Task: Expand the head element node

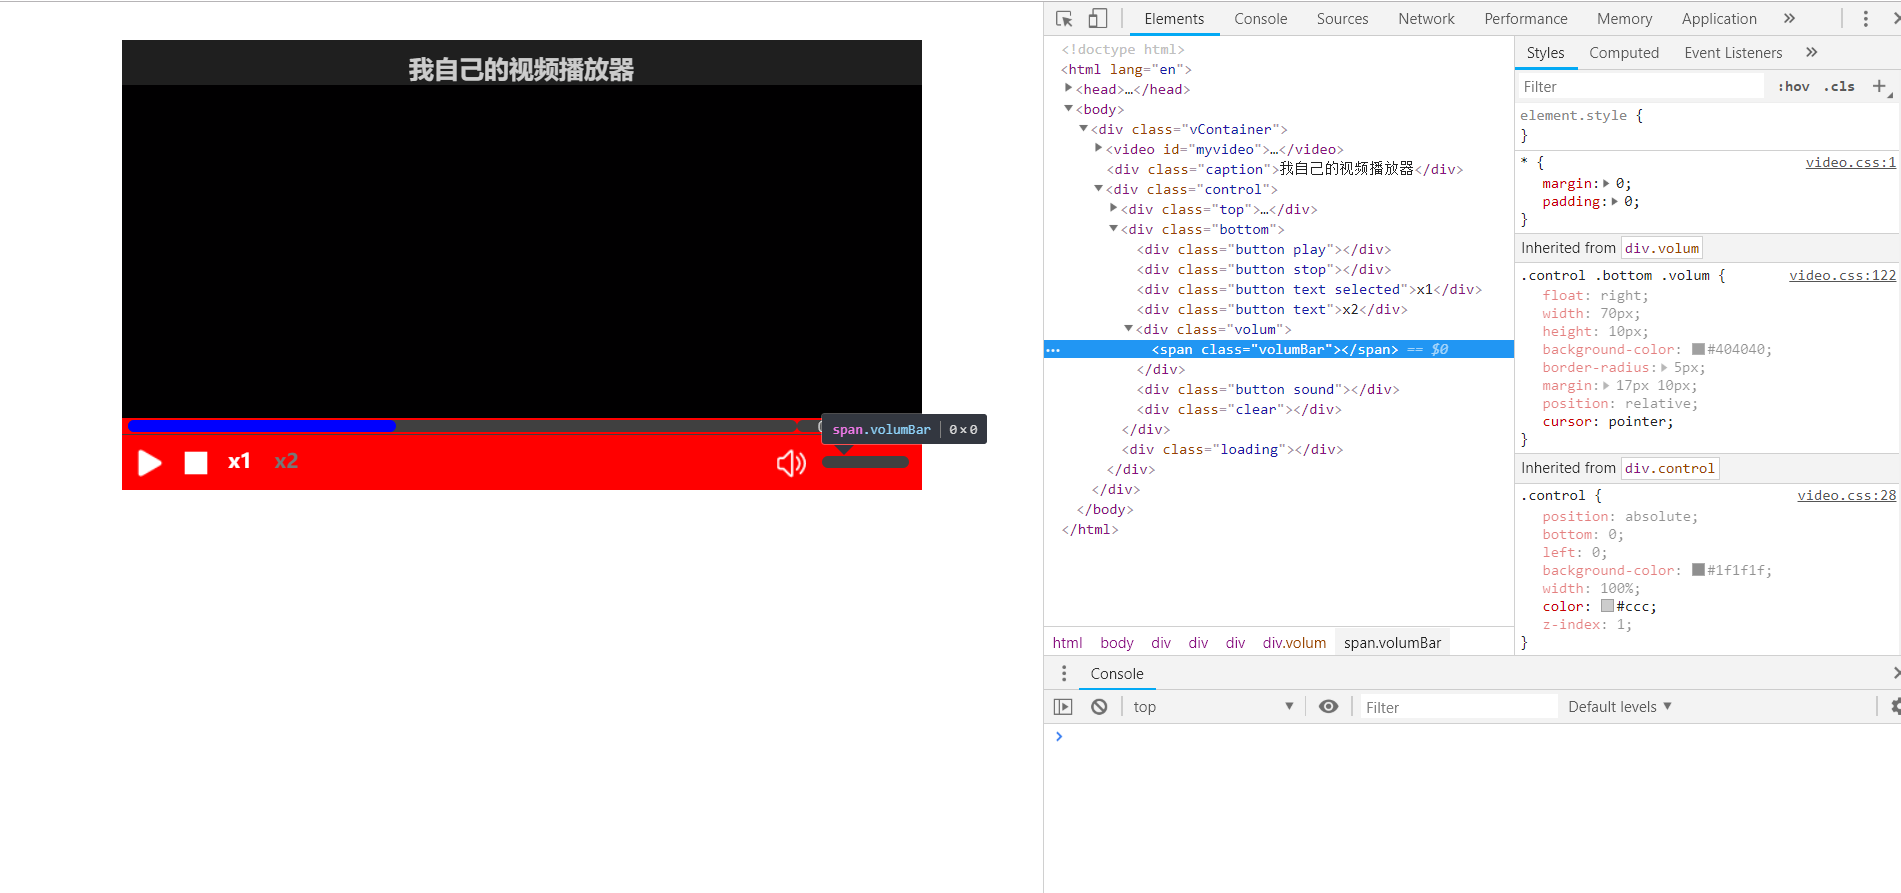Action: point(1069,89)
